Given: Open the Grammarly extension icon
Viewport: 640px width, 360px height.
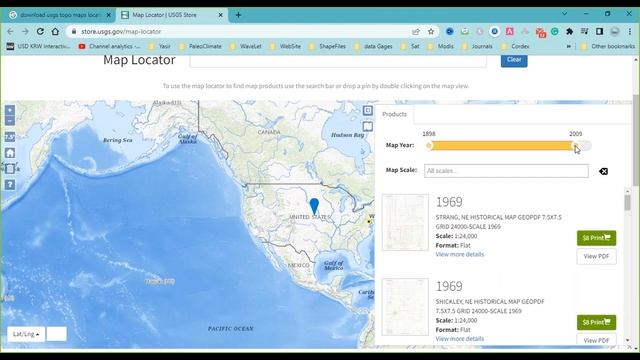Looking at the screenshot, I should [555, 31].
